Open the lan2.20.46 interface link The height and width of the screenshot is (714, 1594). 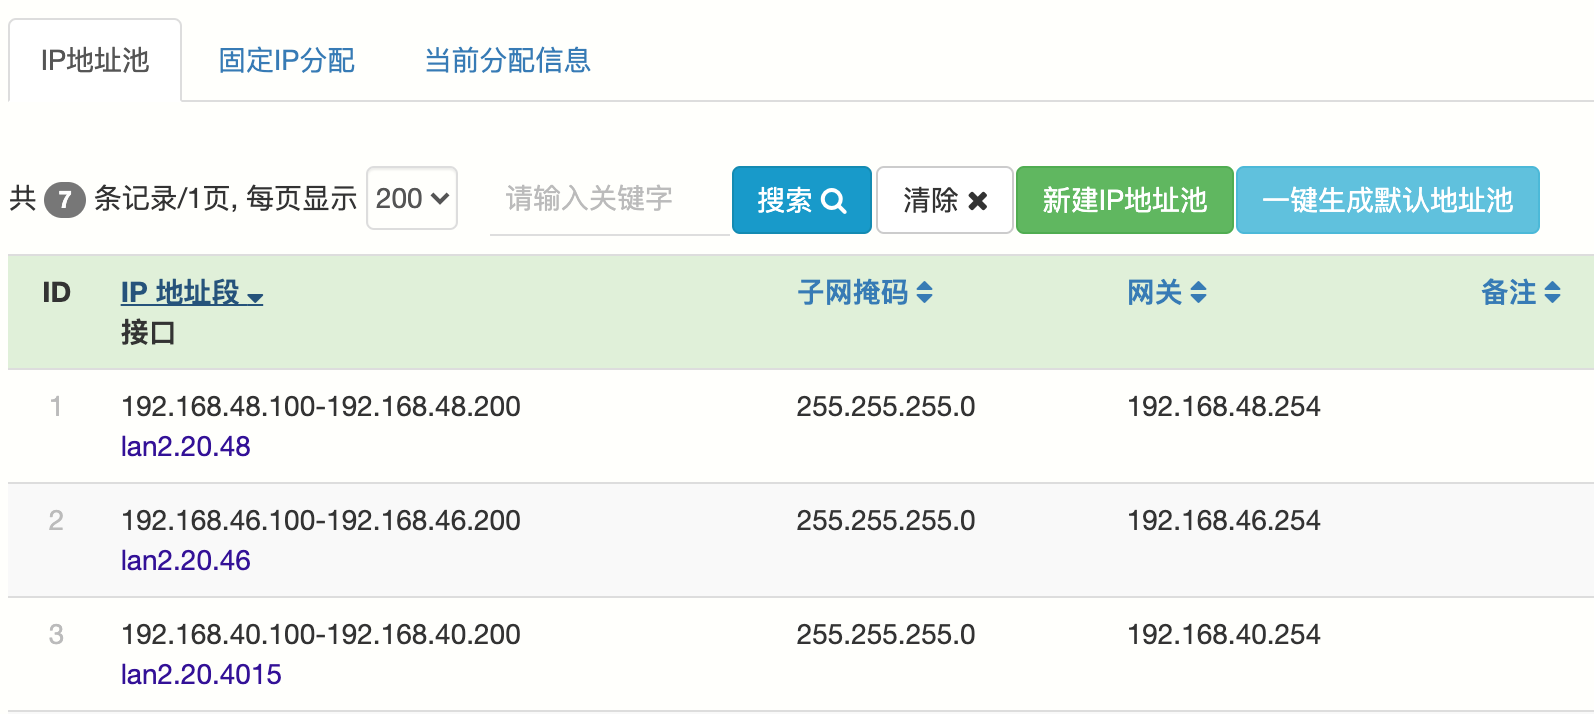tap(185, 560)
